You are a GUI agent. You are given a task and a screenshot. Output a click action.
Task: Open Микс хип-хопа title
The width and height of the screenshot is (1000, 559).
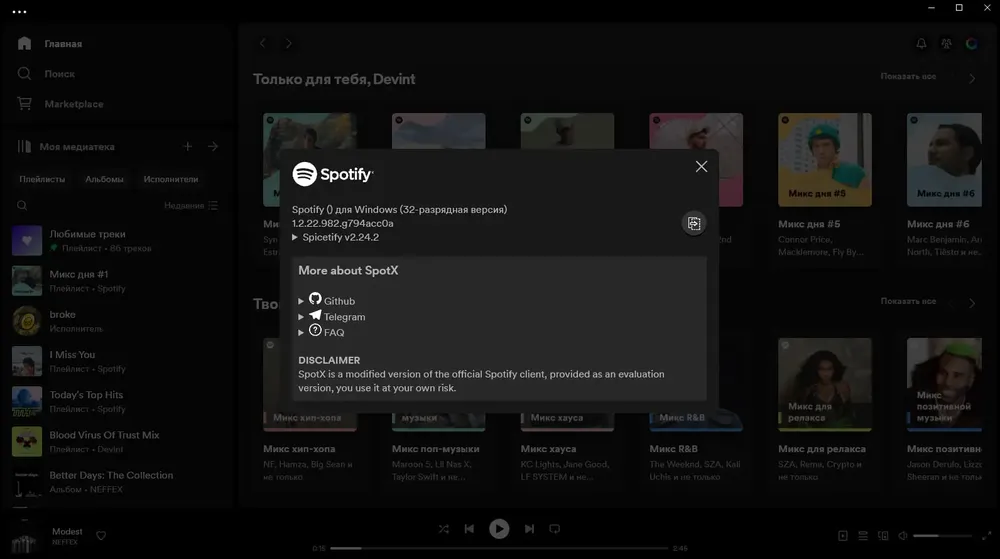click(x=299, y=449)
